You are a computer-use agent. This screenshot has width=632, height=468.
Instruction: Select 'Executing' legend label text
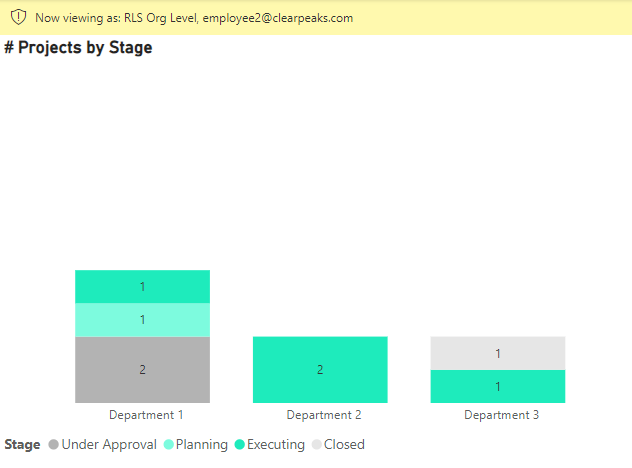point(276,445)
